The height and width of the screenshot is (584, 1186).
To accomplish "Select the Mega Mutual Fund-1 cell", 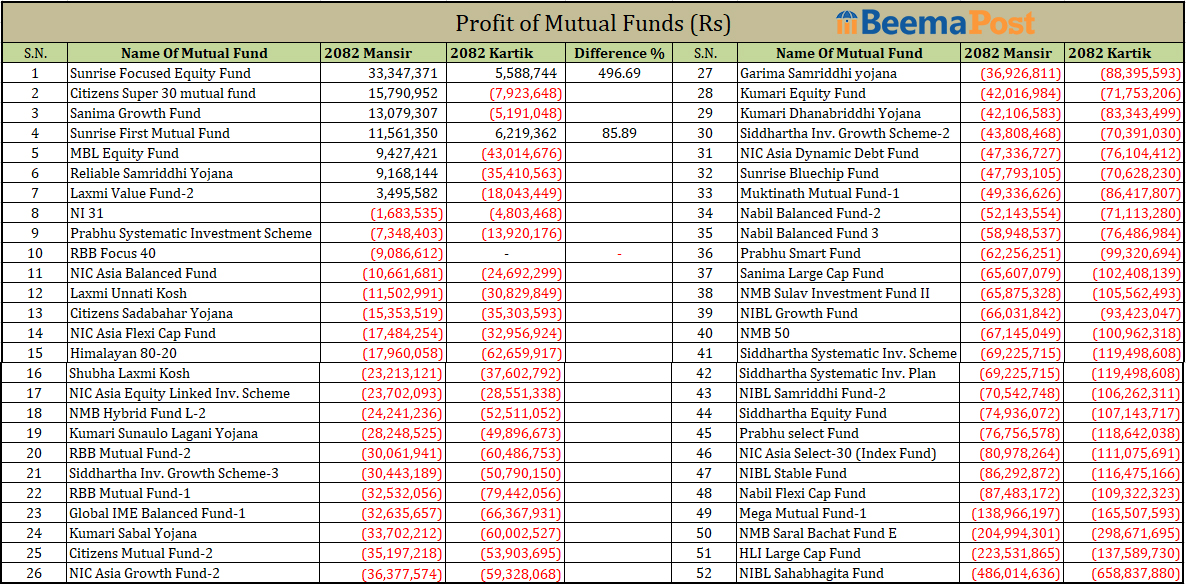I will click(802, 513).
